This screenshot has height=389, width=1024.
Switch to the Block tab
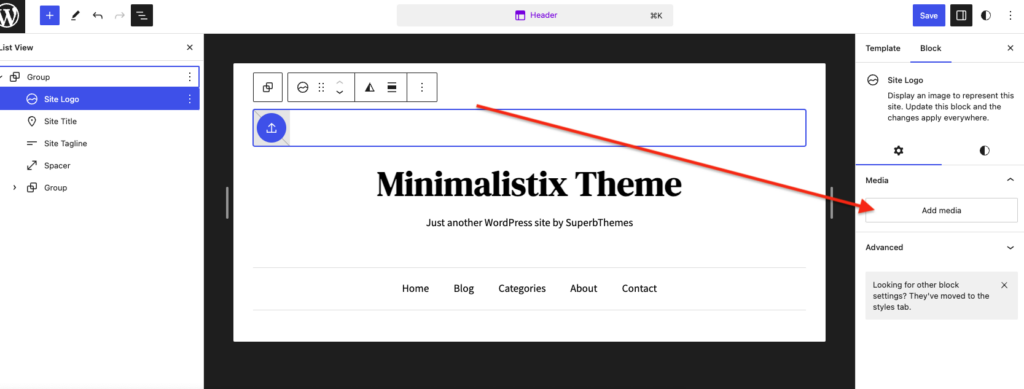tap(931, 48)
